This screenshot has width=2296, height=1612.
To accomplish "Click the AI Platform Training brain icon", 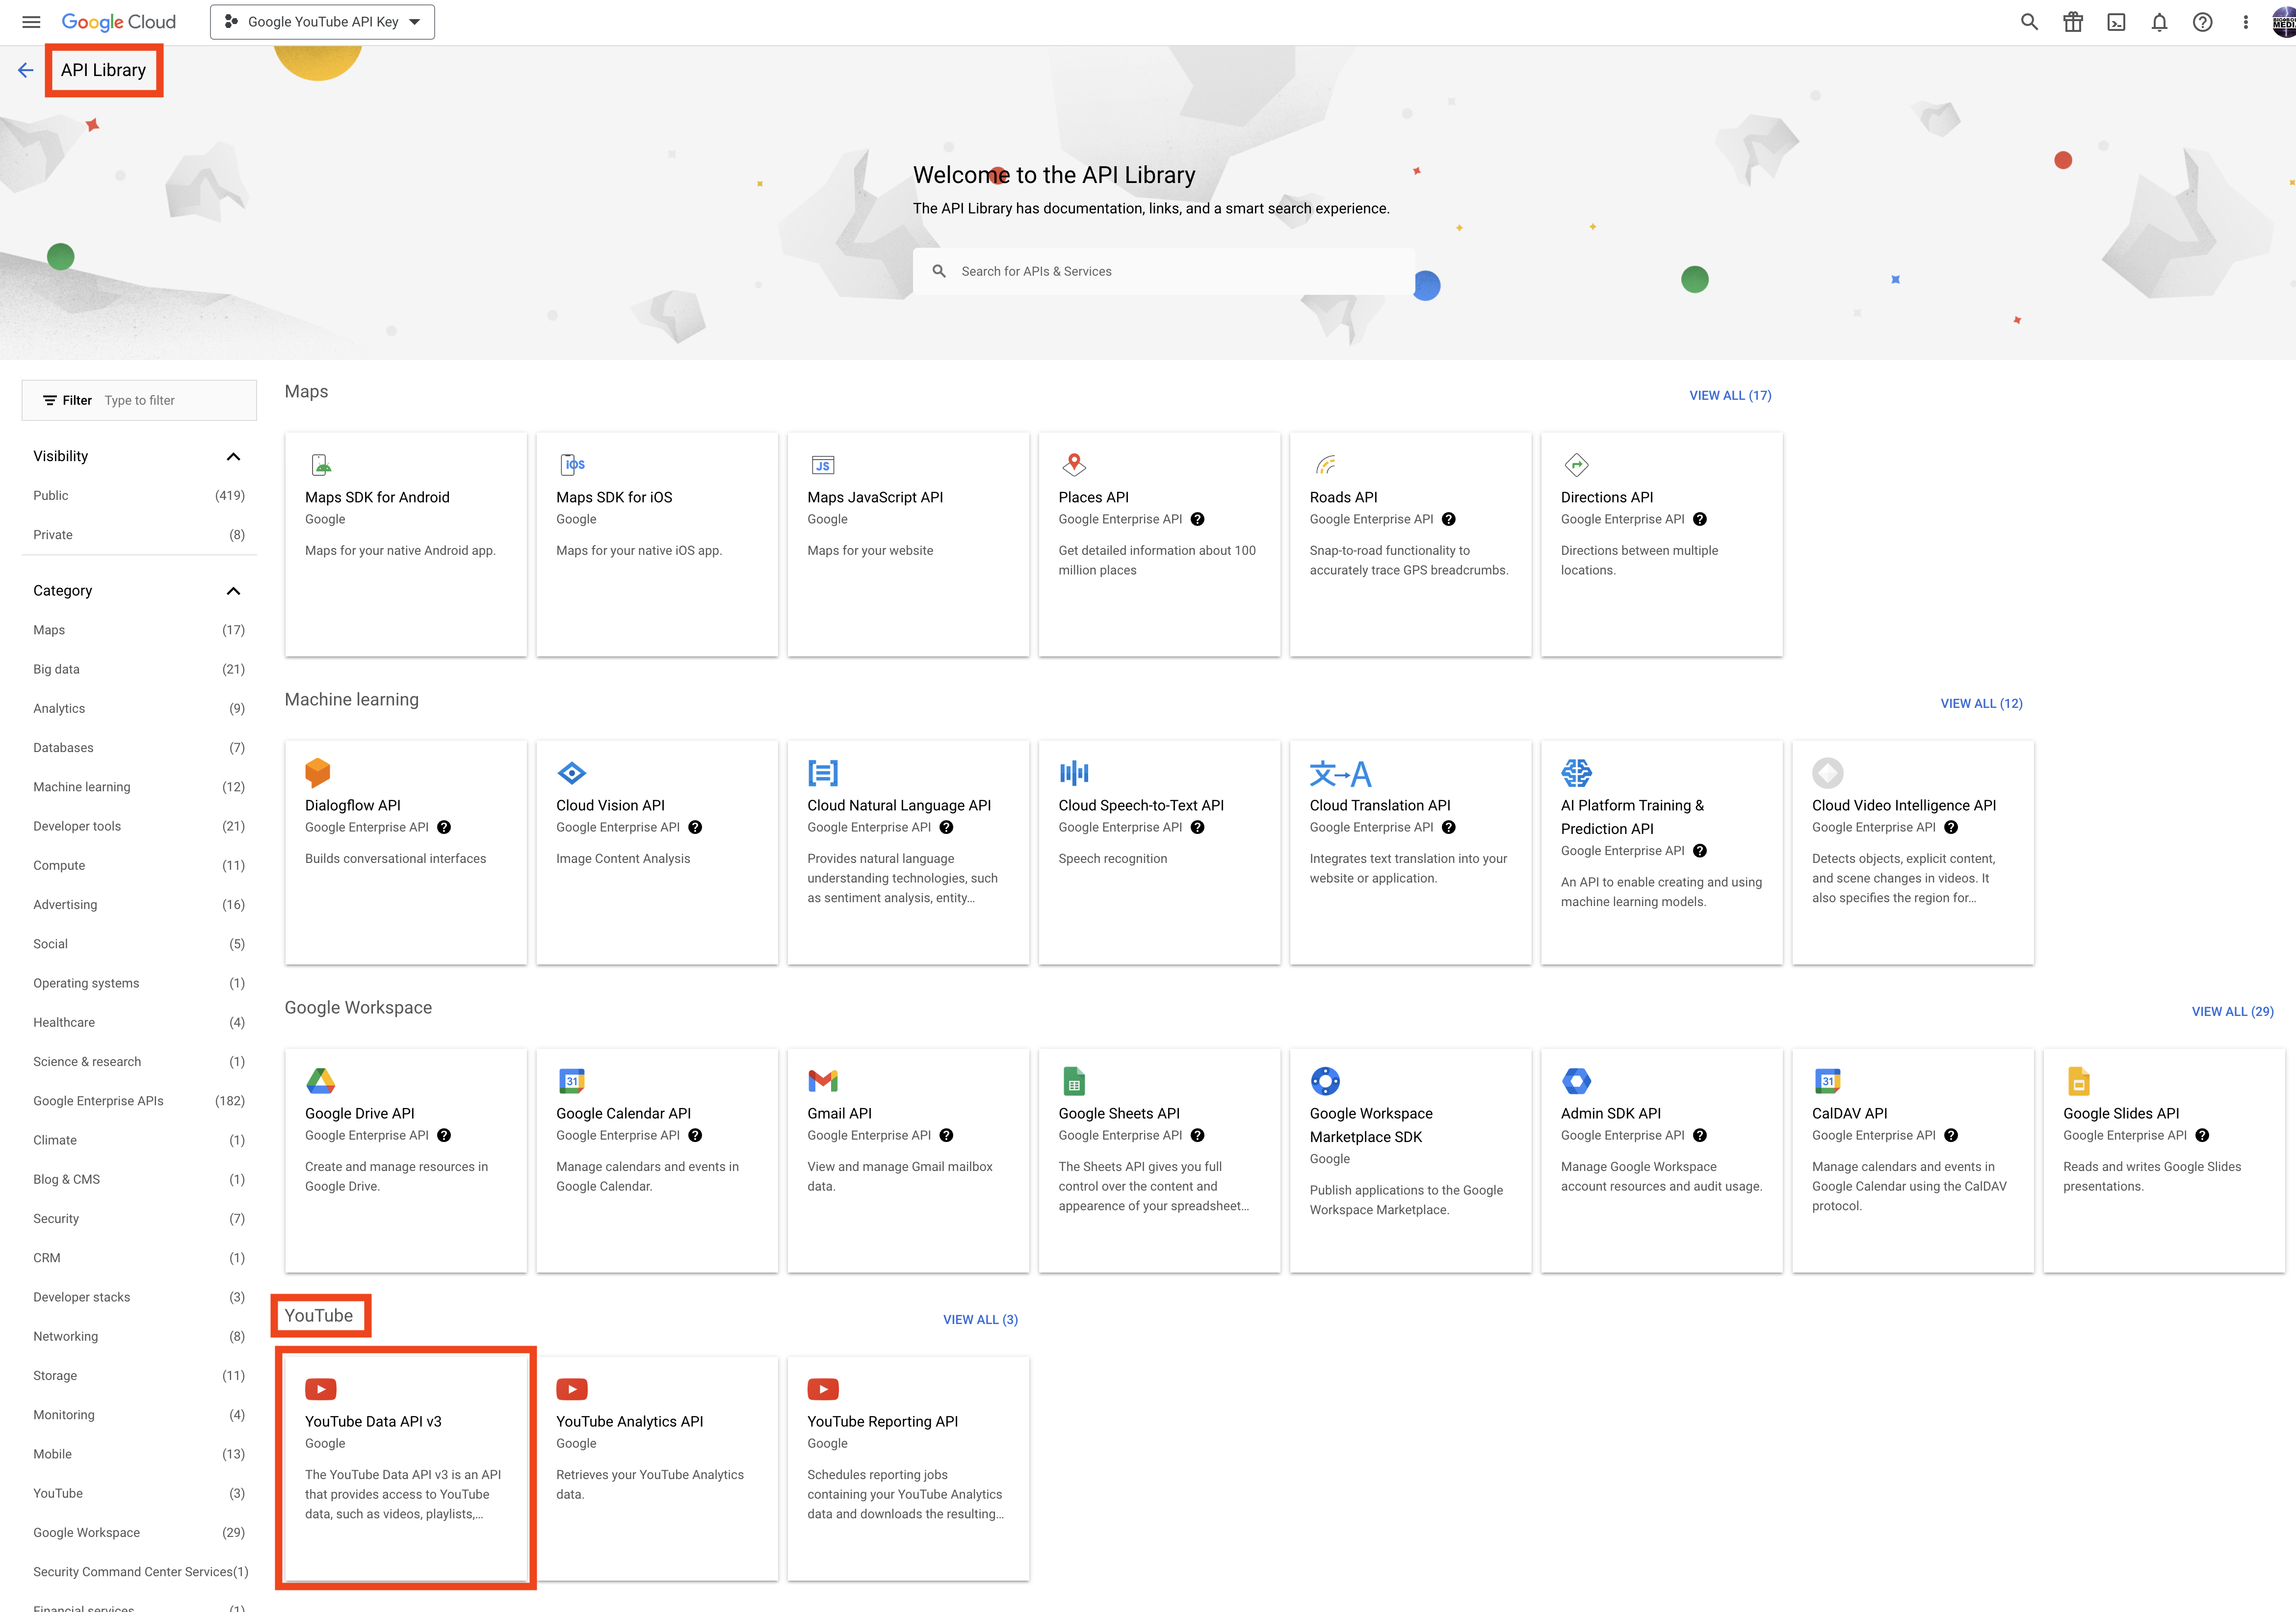I will [1576, 772].
